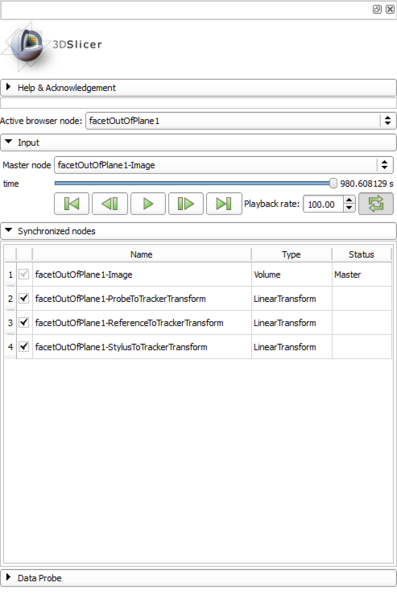The width and height of the screenshot is (397, 599).
Task: Uncheck ReferenceToTrackerTransform sync checkbox
Action: [24, 322]
